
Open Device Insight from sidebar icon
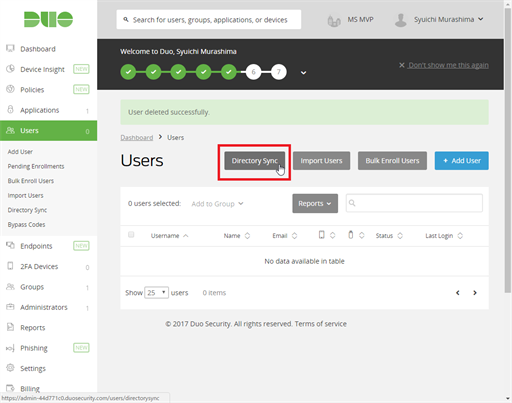(10, 69)
